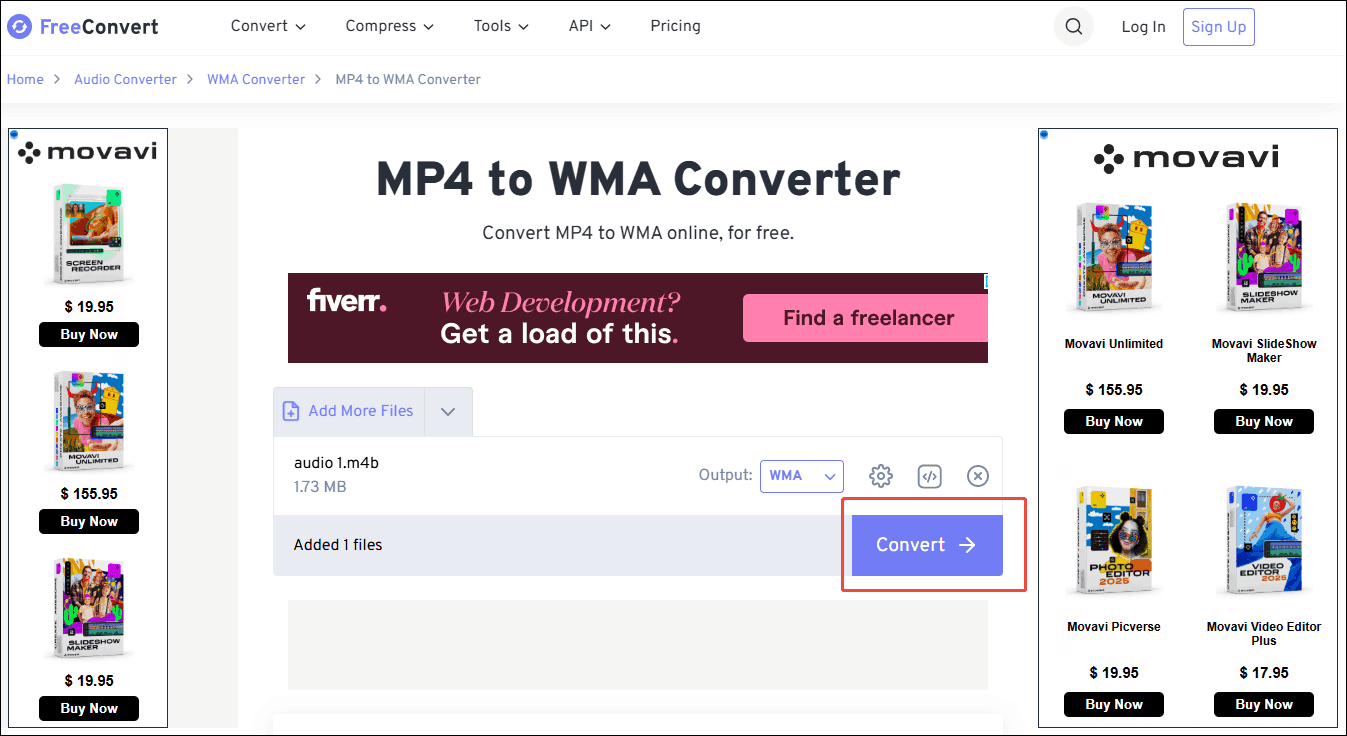The width and height of the screenshot is (1347, 736).
Task: Open the Tools menu
Action: click(x=502, y=26)
